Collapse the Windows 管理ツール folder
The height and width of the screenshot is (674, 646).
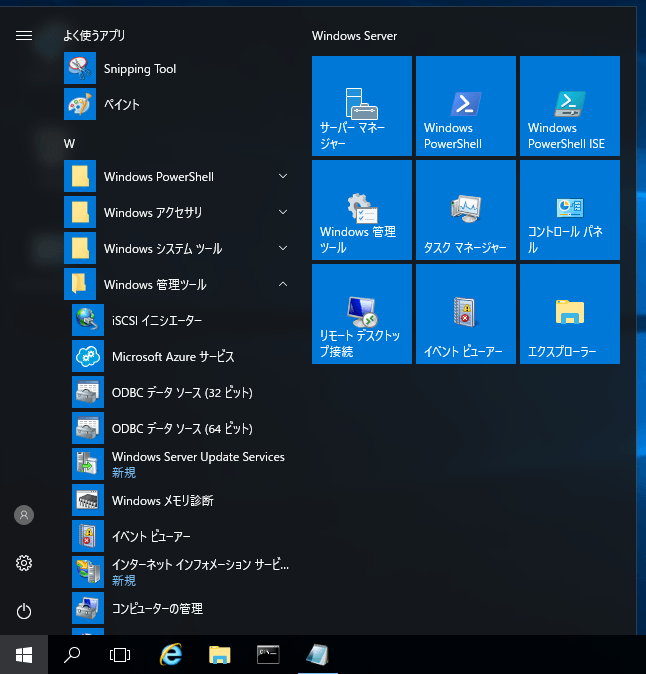[x=176, y=285]
